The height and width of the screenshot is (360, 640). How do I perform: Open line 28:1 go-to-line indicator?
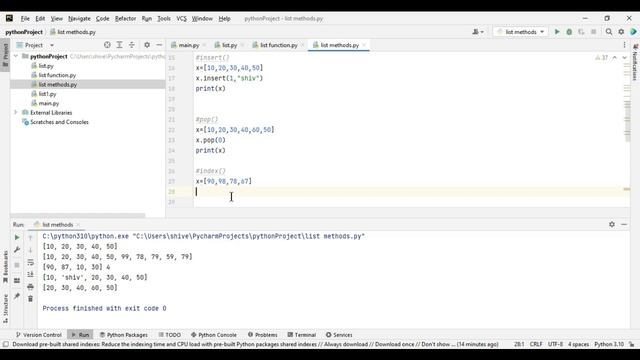519,344
